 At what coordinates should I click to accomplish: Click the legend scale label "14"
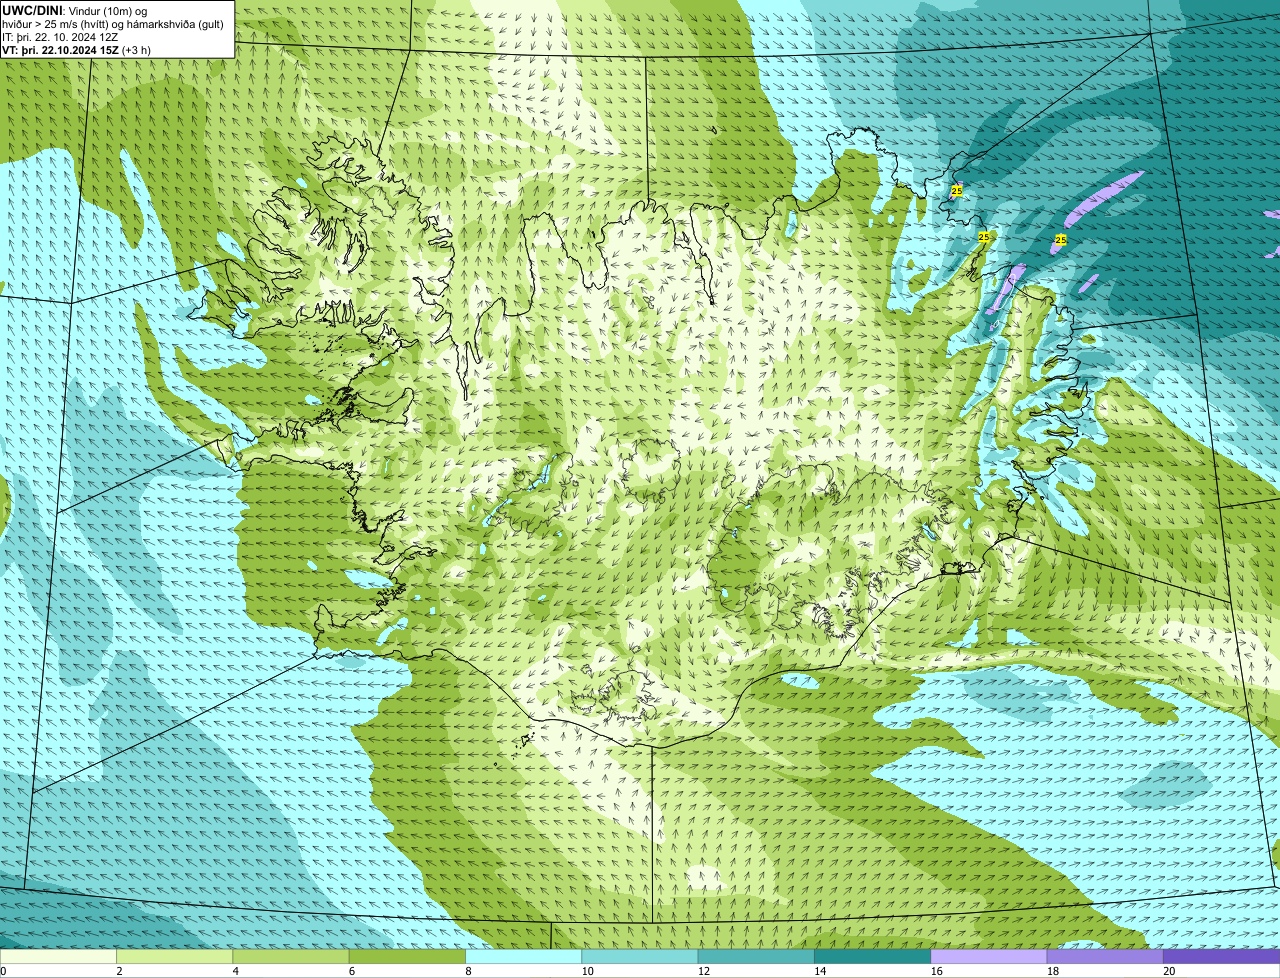click(820, 971)
